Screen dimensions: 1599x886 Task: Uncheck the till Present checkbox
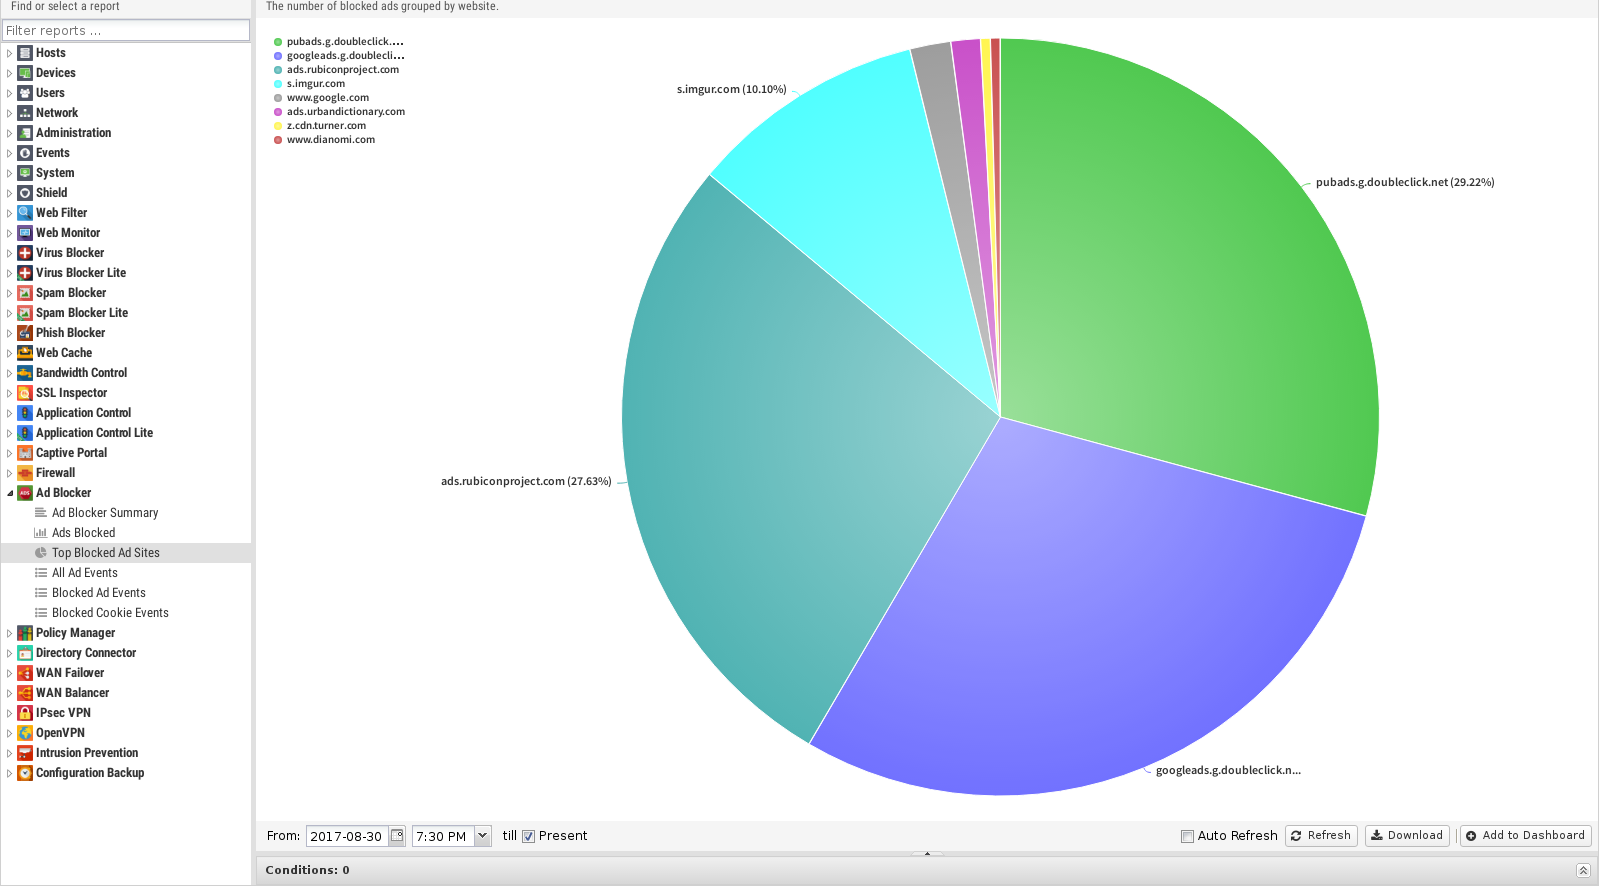[x=528, y=836]
